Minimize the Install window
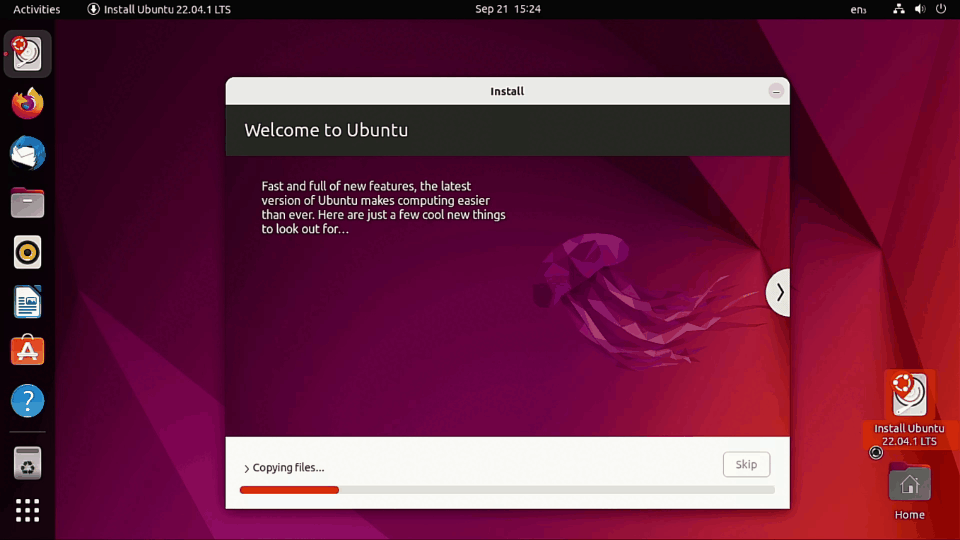 [776, 91]
